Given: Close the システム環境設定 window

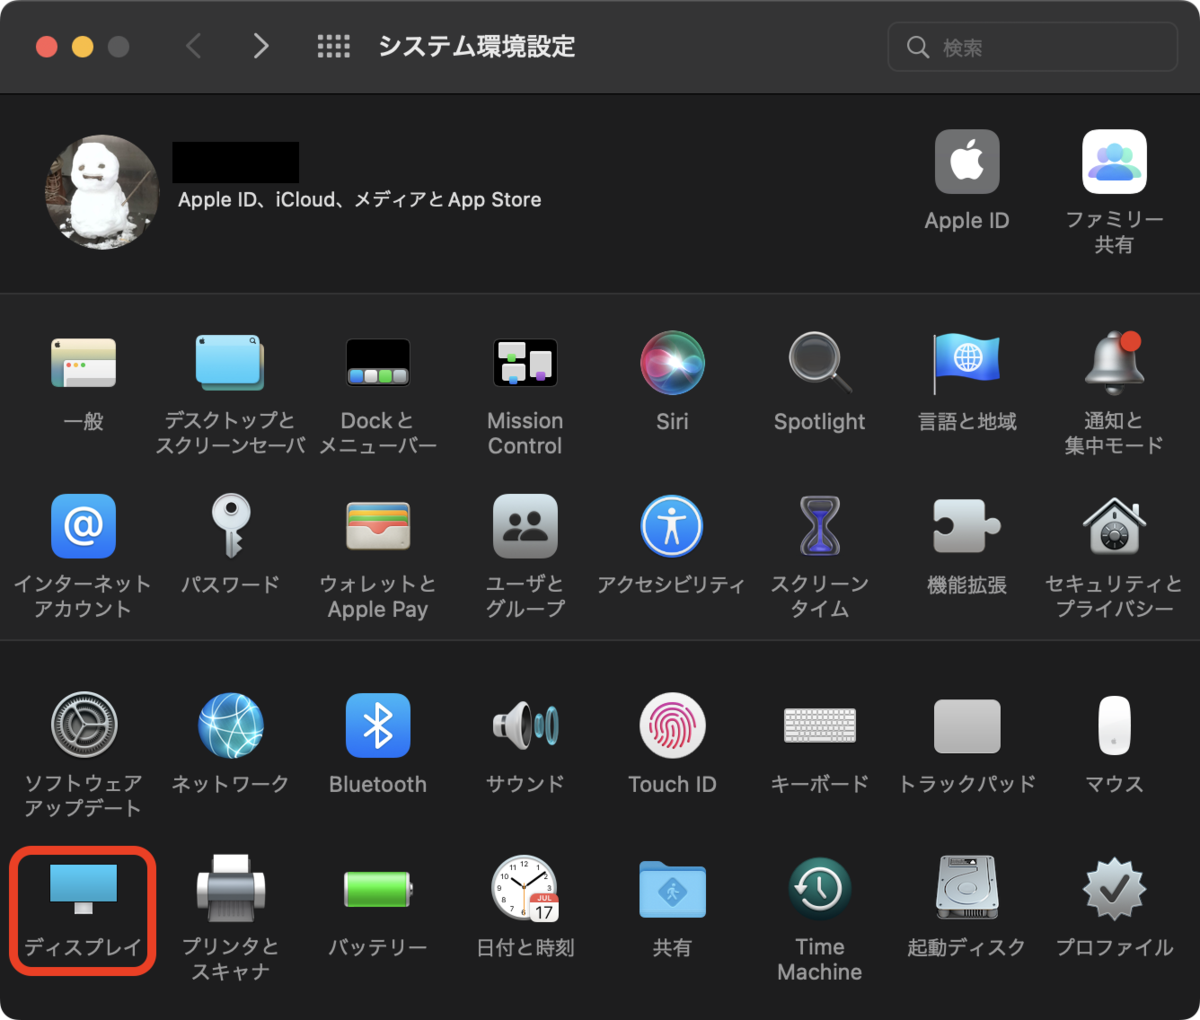Looking at the screenshot, I should click(x=47, y=47).
